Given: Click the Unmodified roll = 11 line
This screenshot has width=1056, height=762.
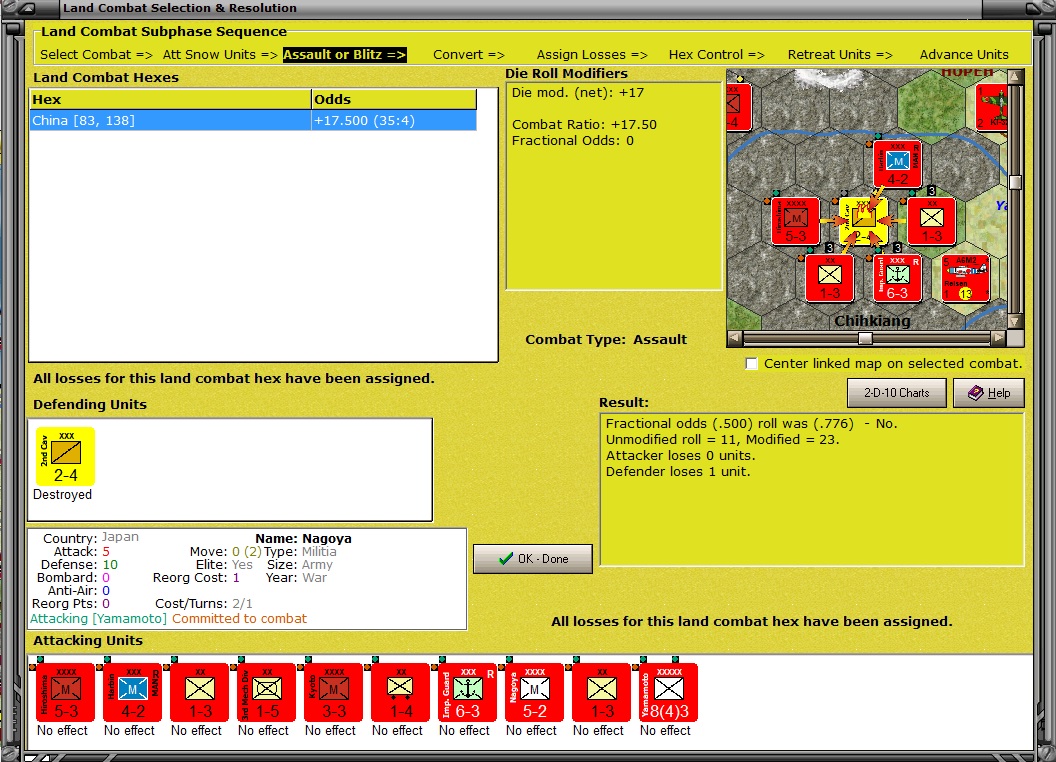Looking at the screenshot, I should [722, 440].
